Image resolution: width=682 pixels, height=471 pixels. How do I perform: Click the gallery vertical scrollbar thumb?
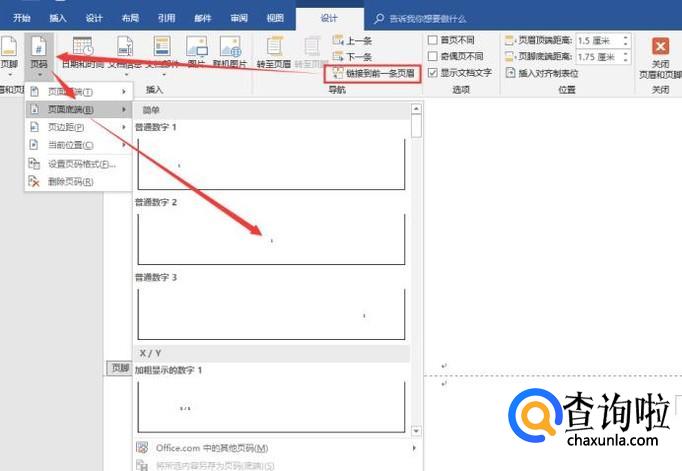pyautogui.click(x=416, y=126)
